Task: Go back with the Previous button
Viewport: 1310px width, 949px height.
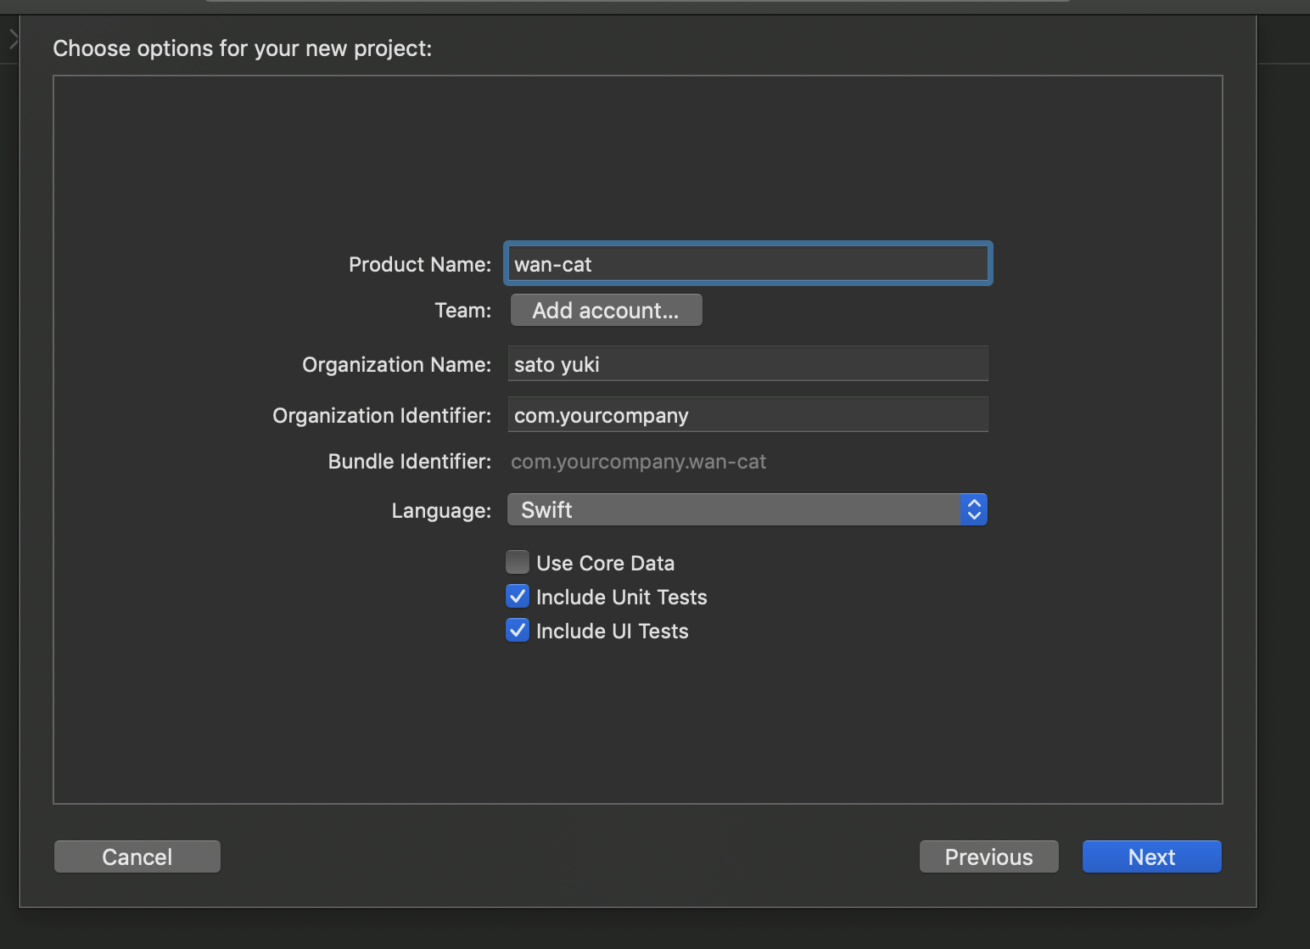Action: pyautogui.click(x=988, y=857)
